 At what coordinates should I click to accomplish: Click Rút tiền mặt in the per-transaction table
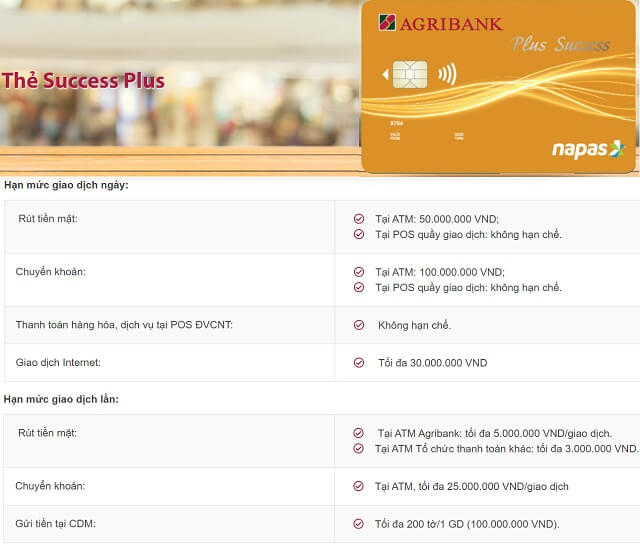pos(47,432)
